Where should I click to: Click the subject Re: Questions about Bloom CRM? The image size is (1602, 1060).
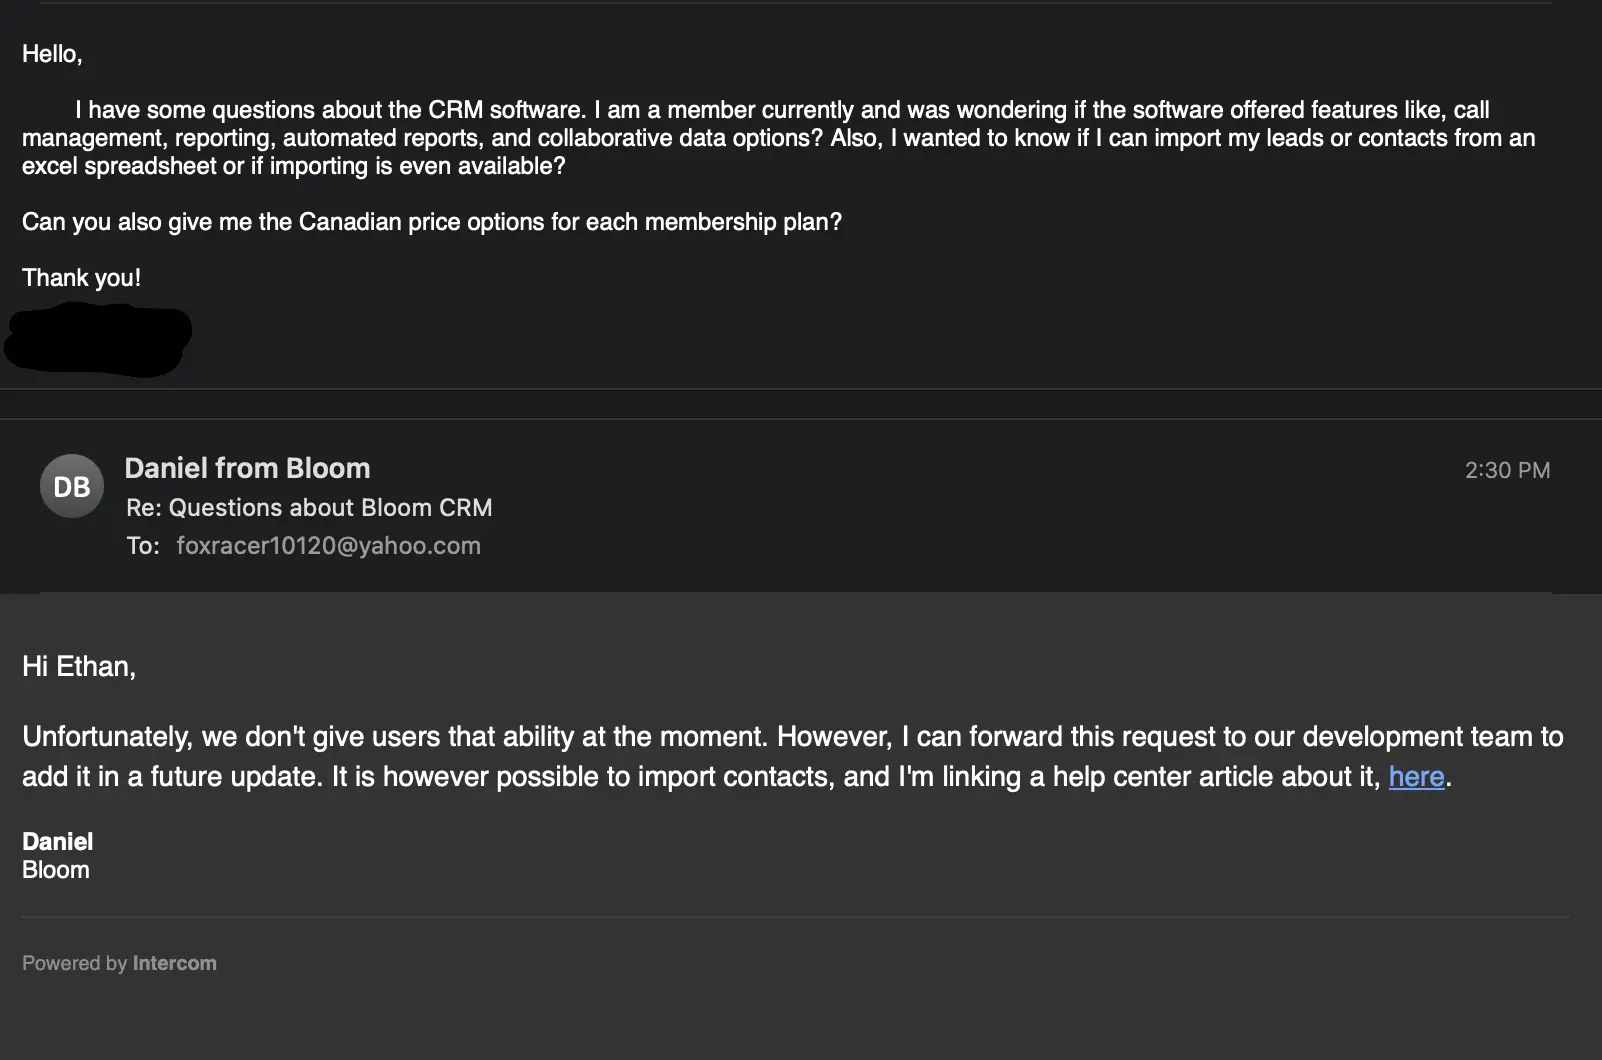(x=309, y=507)
